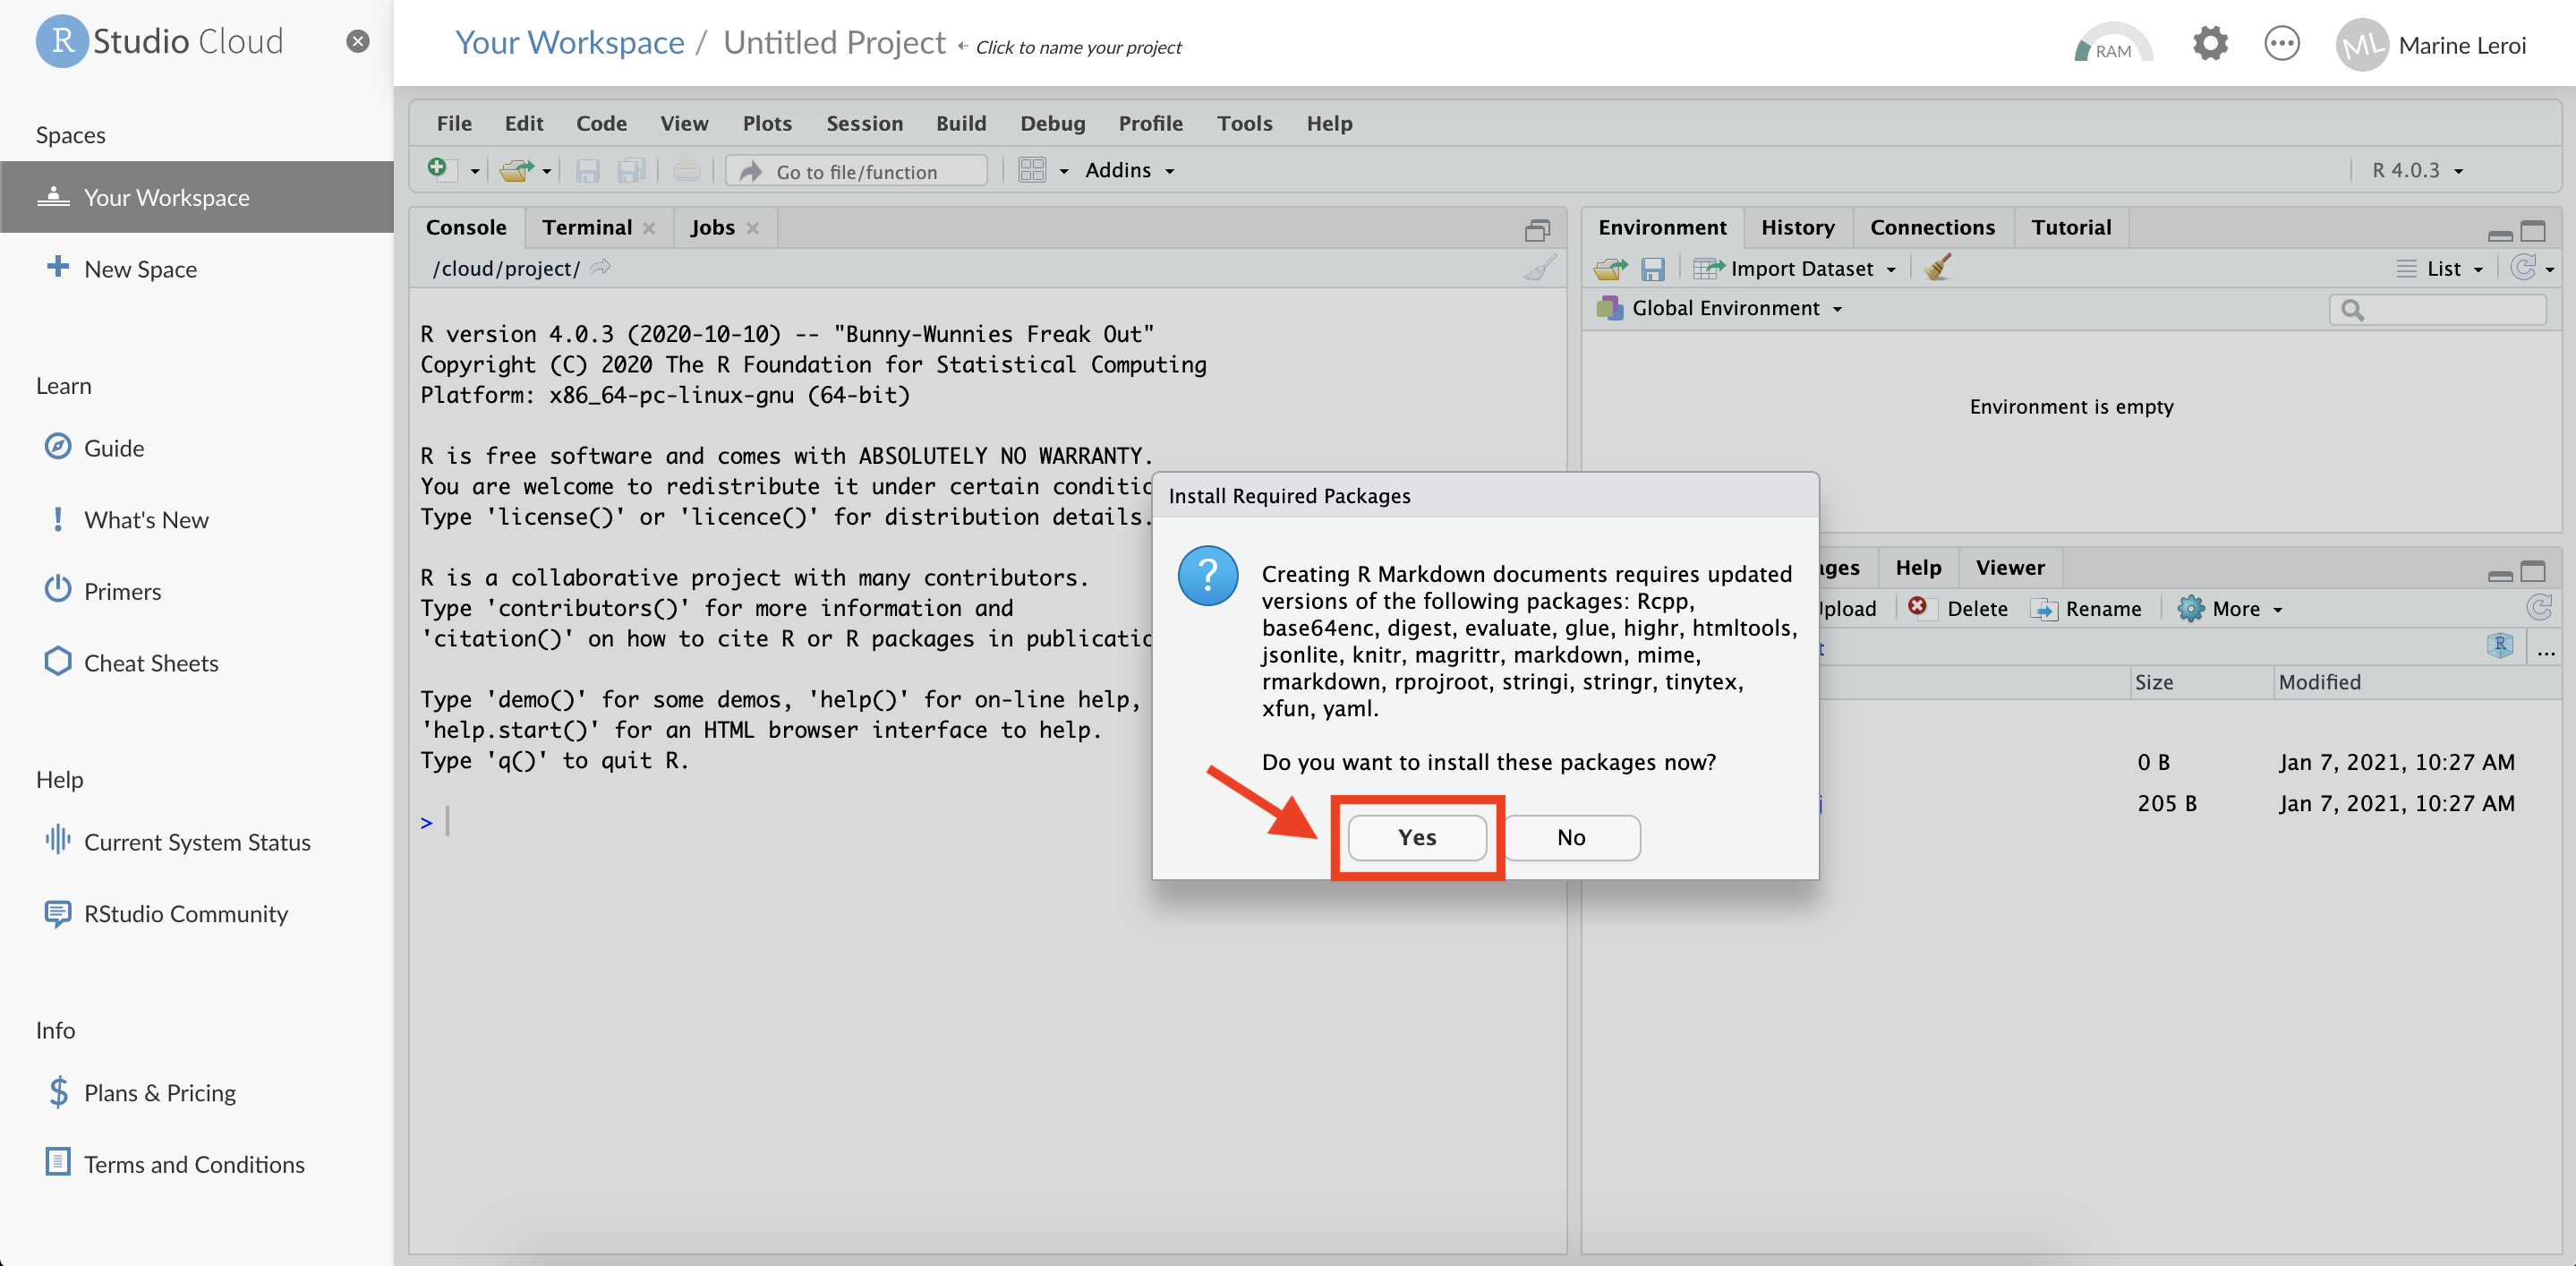Open RStudio Community link

pos(167,913)
